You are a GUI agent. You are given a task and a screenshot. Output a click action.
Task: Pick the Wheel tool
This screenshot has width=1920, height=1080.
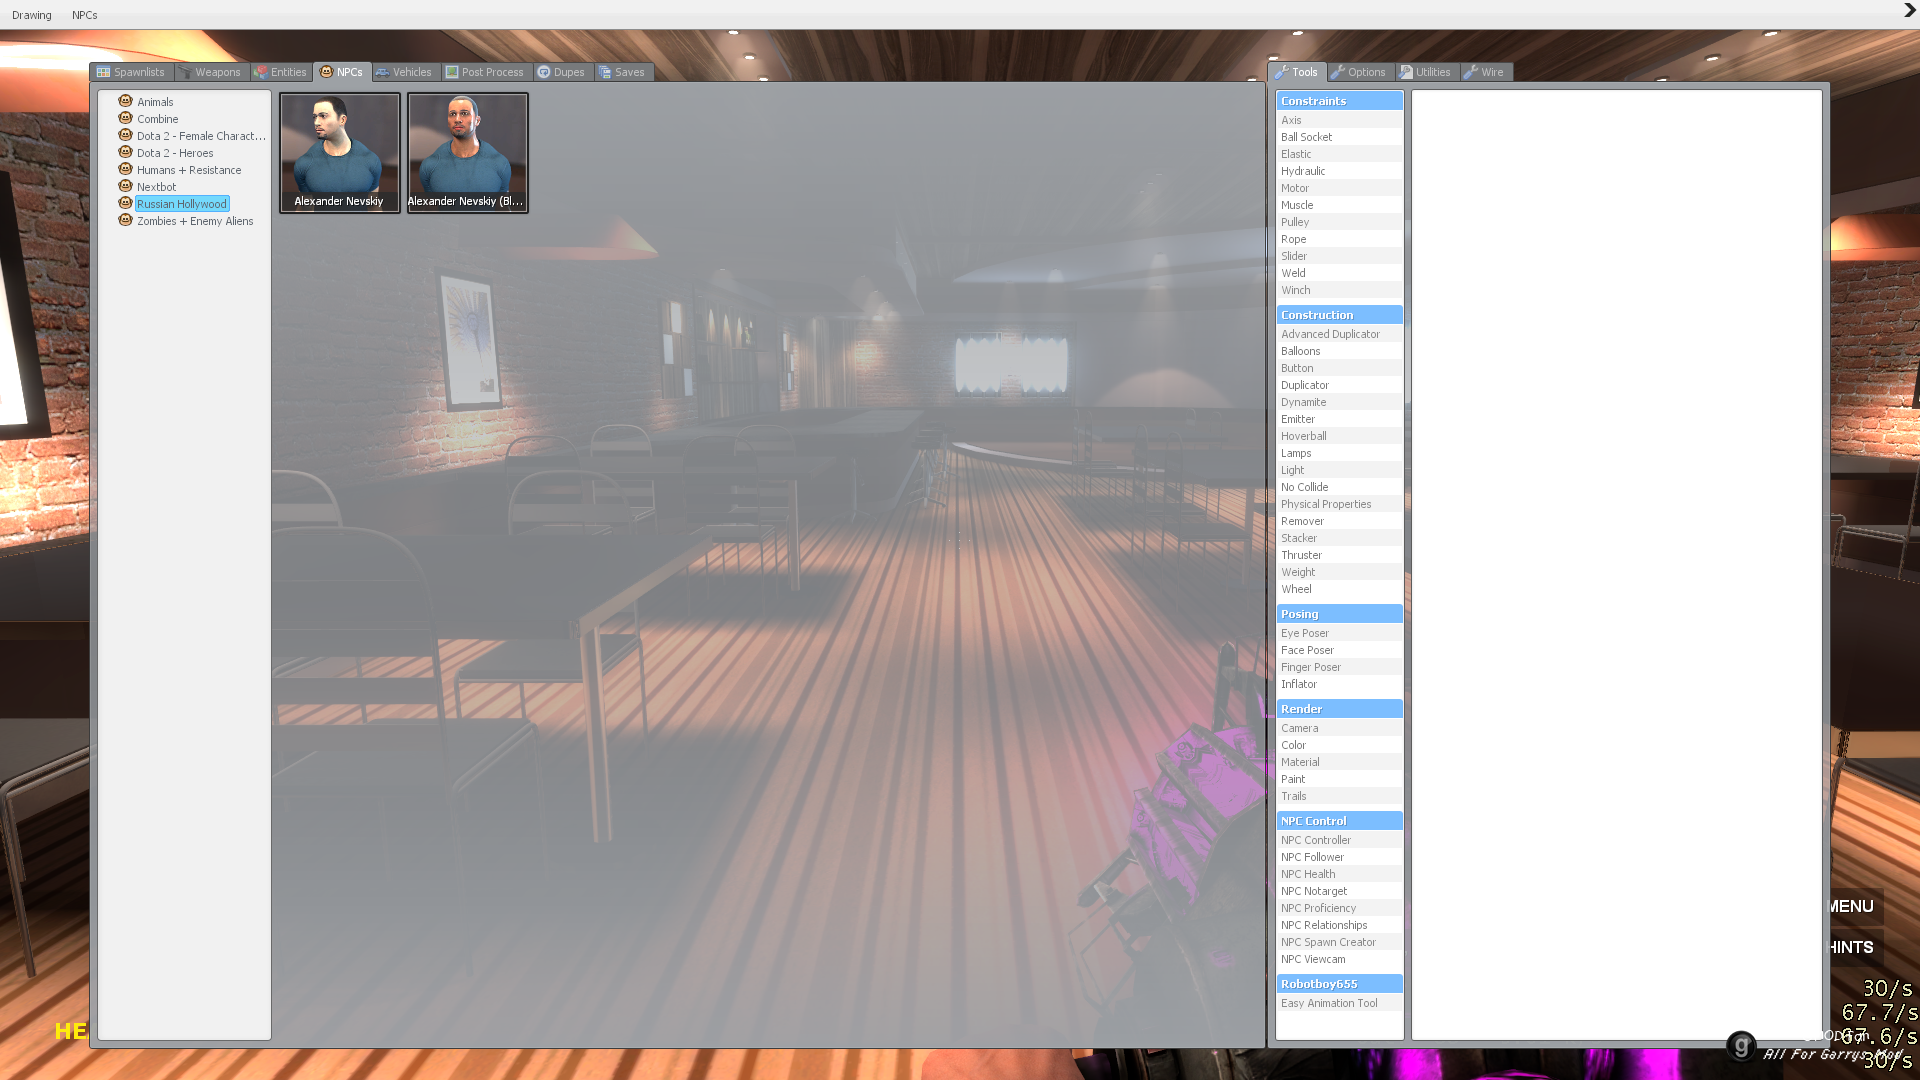(x=1339, y=589)
